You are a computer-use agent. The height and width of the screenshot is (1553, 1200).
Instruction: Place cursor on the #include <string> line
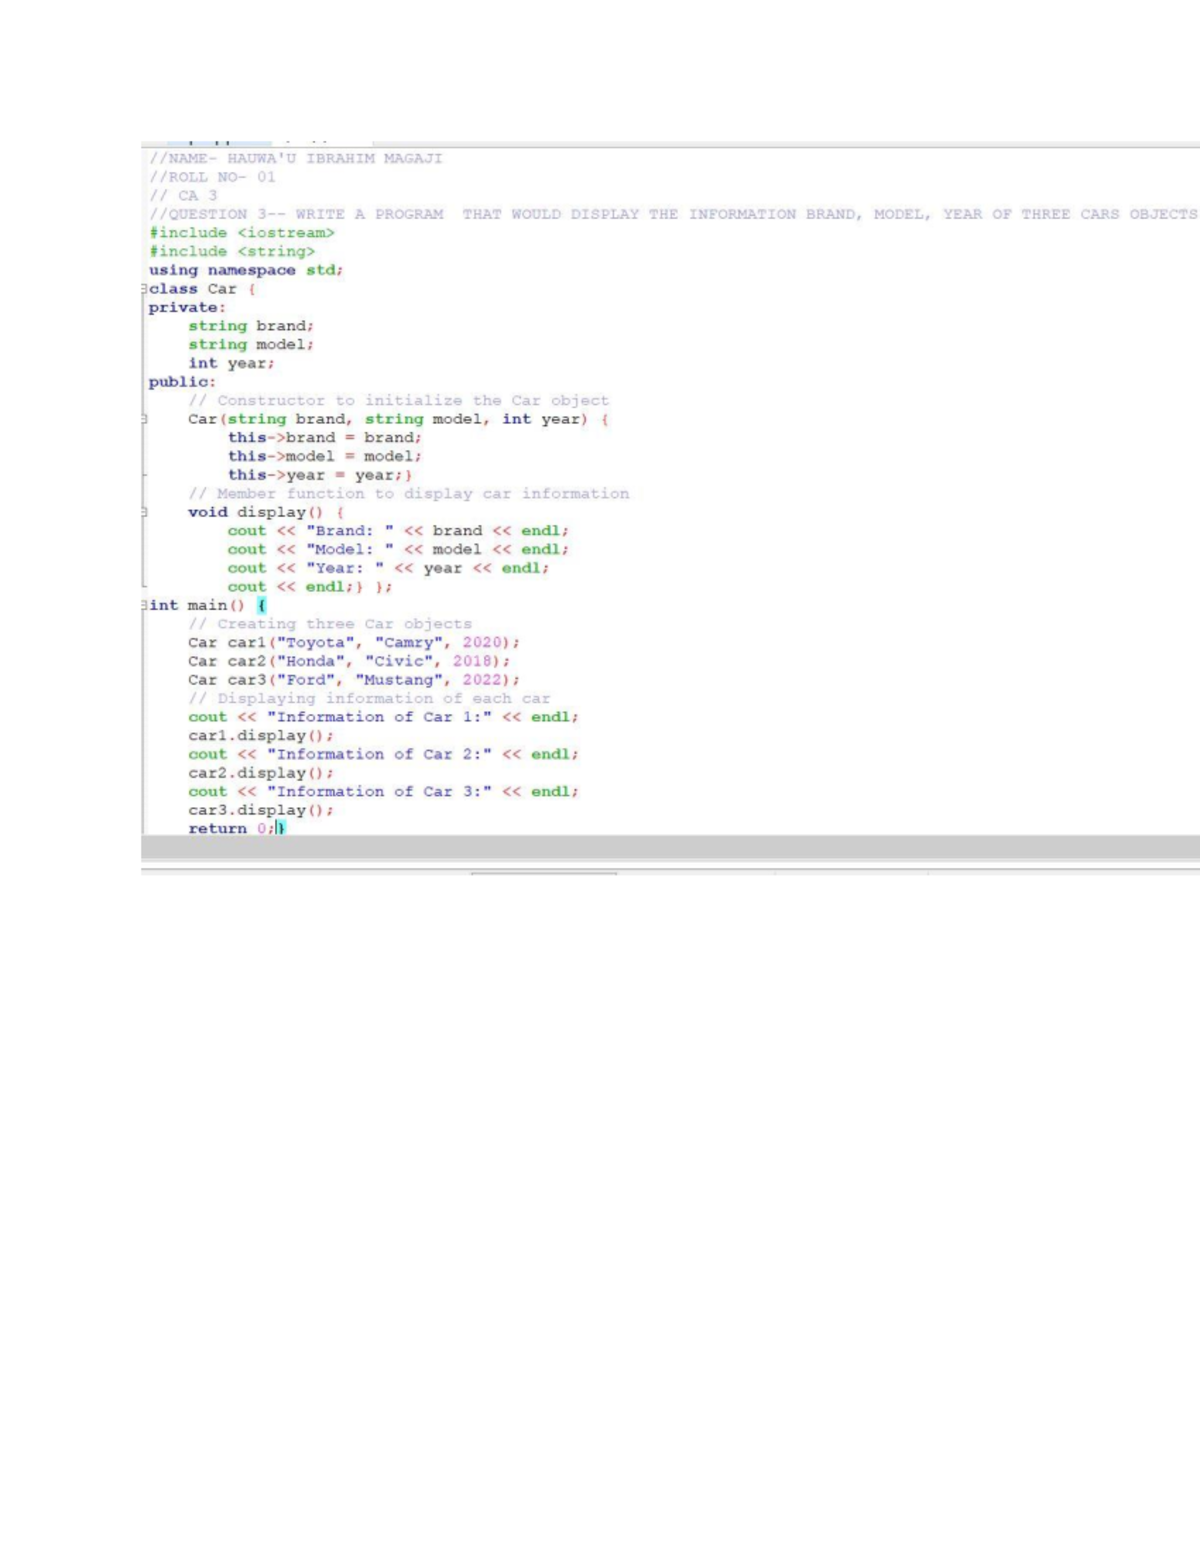coord(230,251)
